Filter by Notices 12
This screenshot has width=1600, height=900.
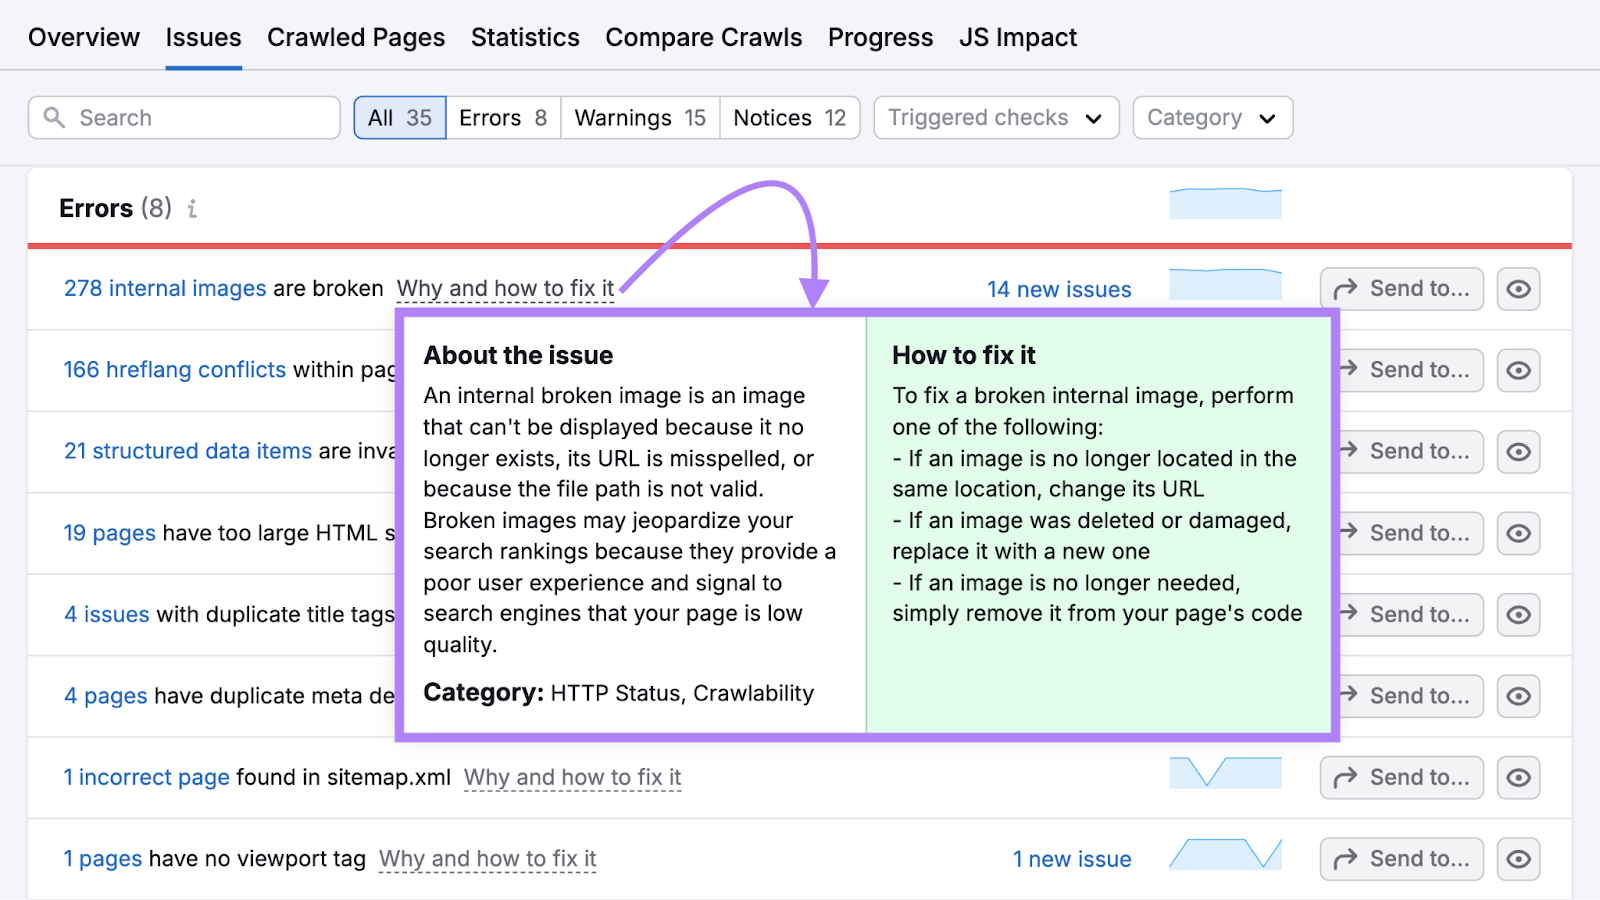790,118
